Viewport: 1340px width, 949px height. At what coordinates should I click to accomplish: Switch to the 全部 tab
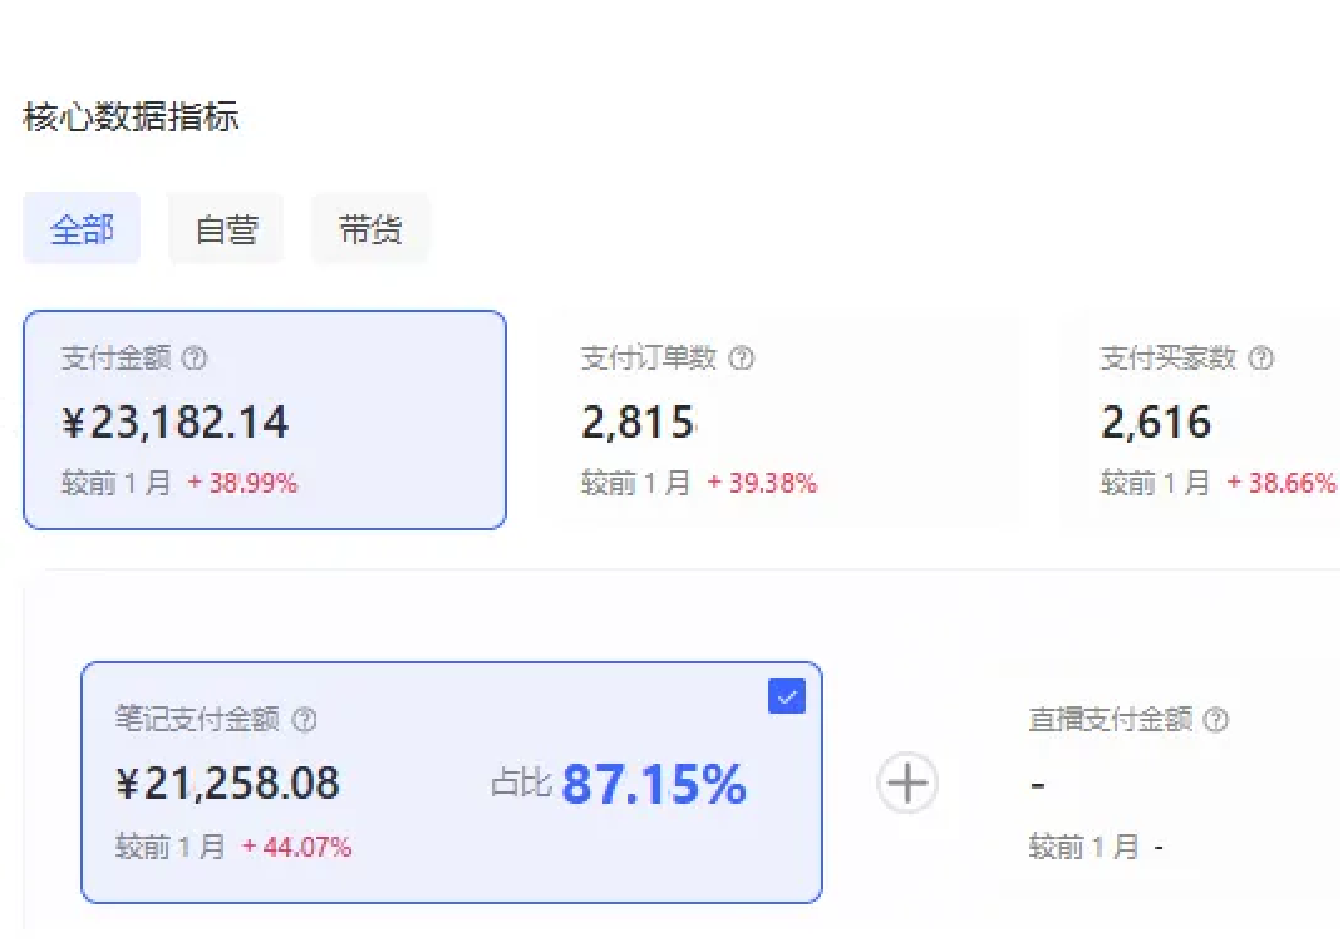(x=82, y=229)
